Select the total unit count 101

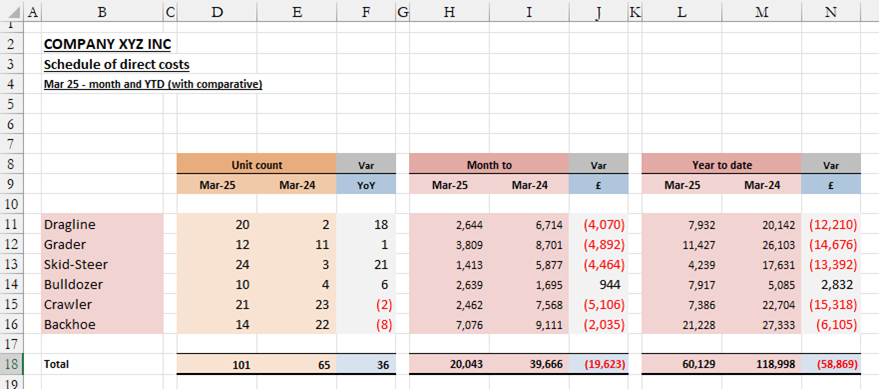coord(217,364)
